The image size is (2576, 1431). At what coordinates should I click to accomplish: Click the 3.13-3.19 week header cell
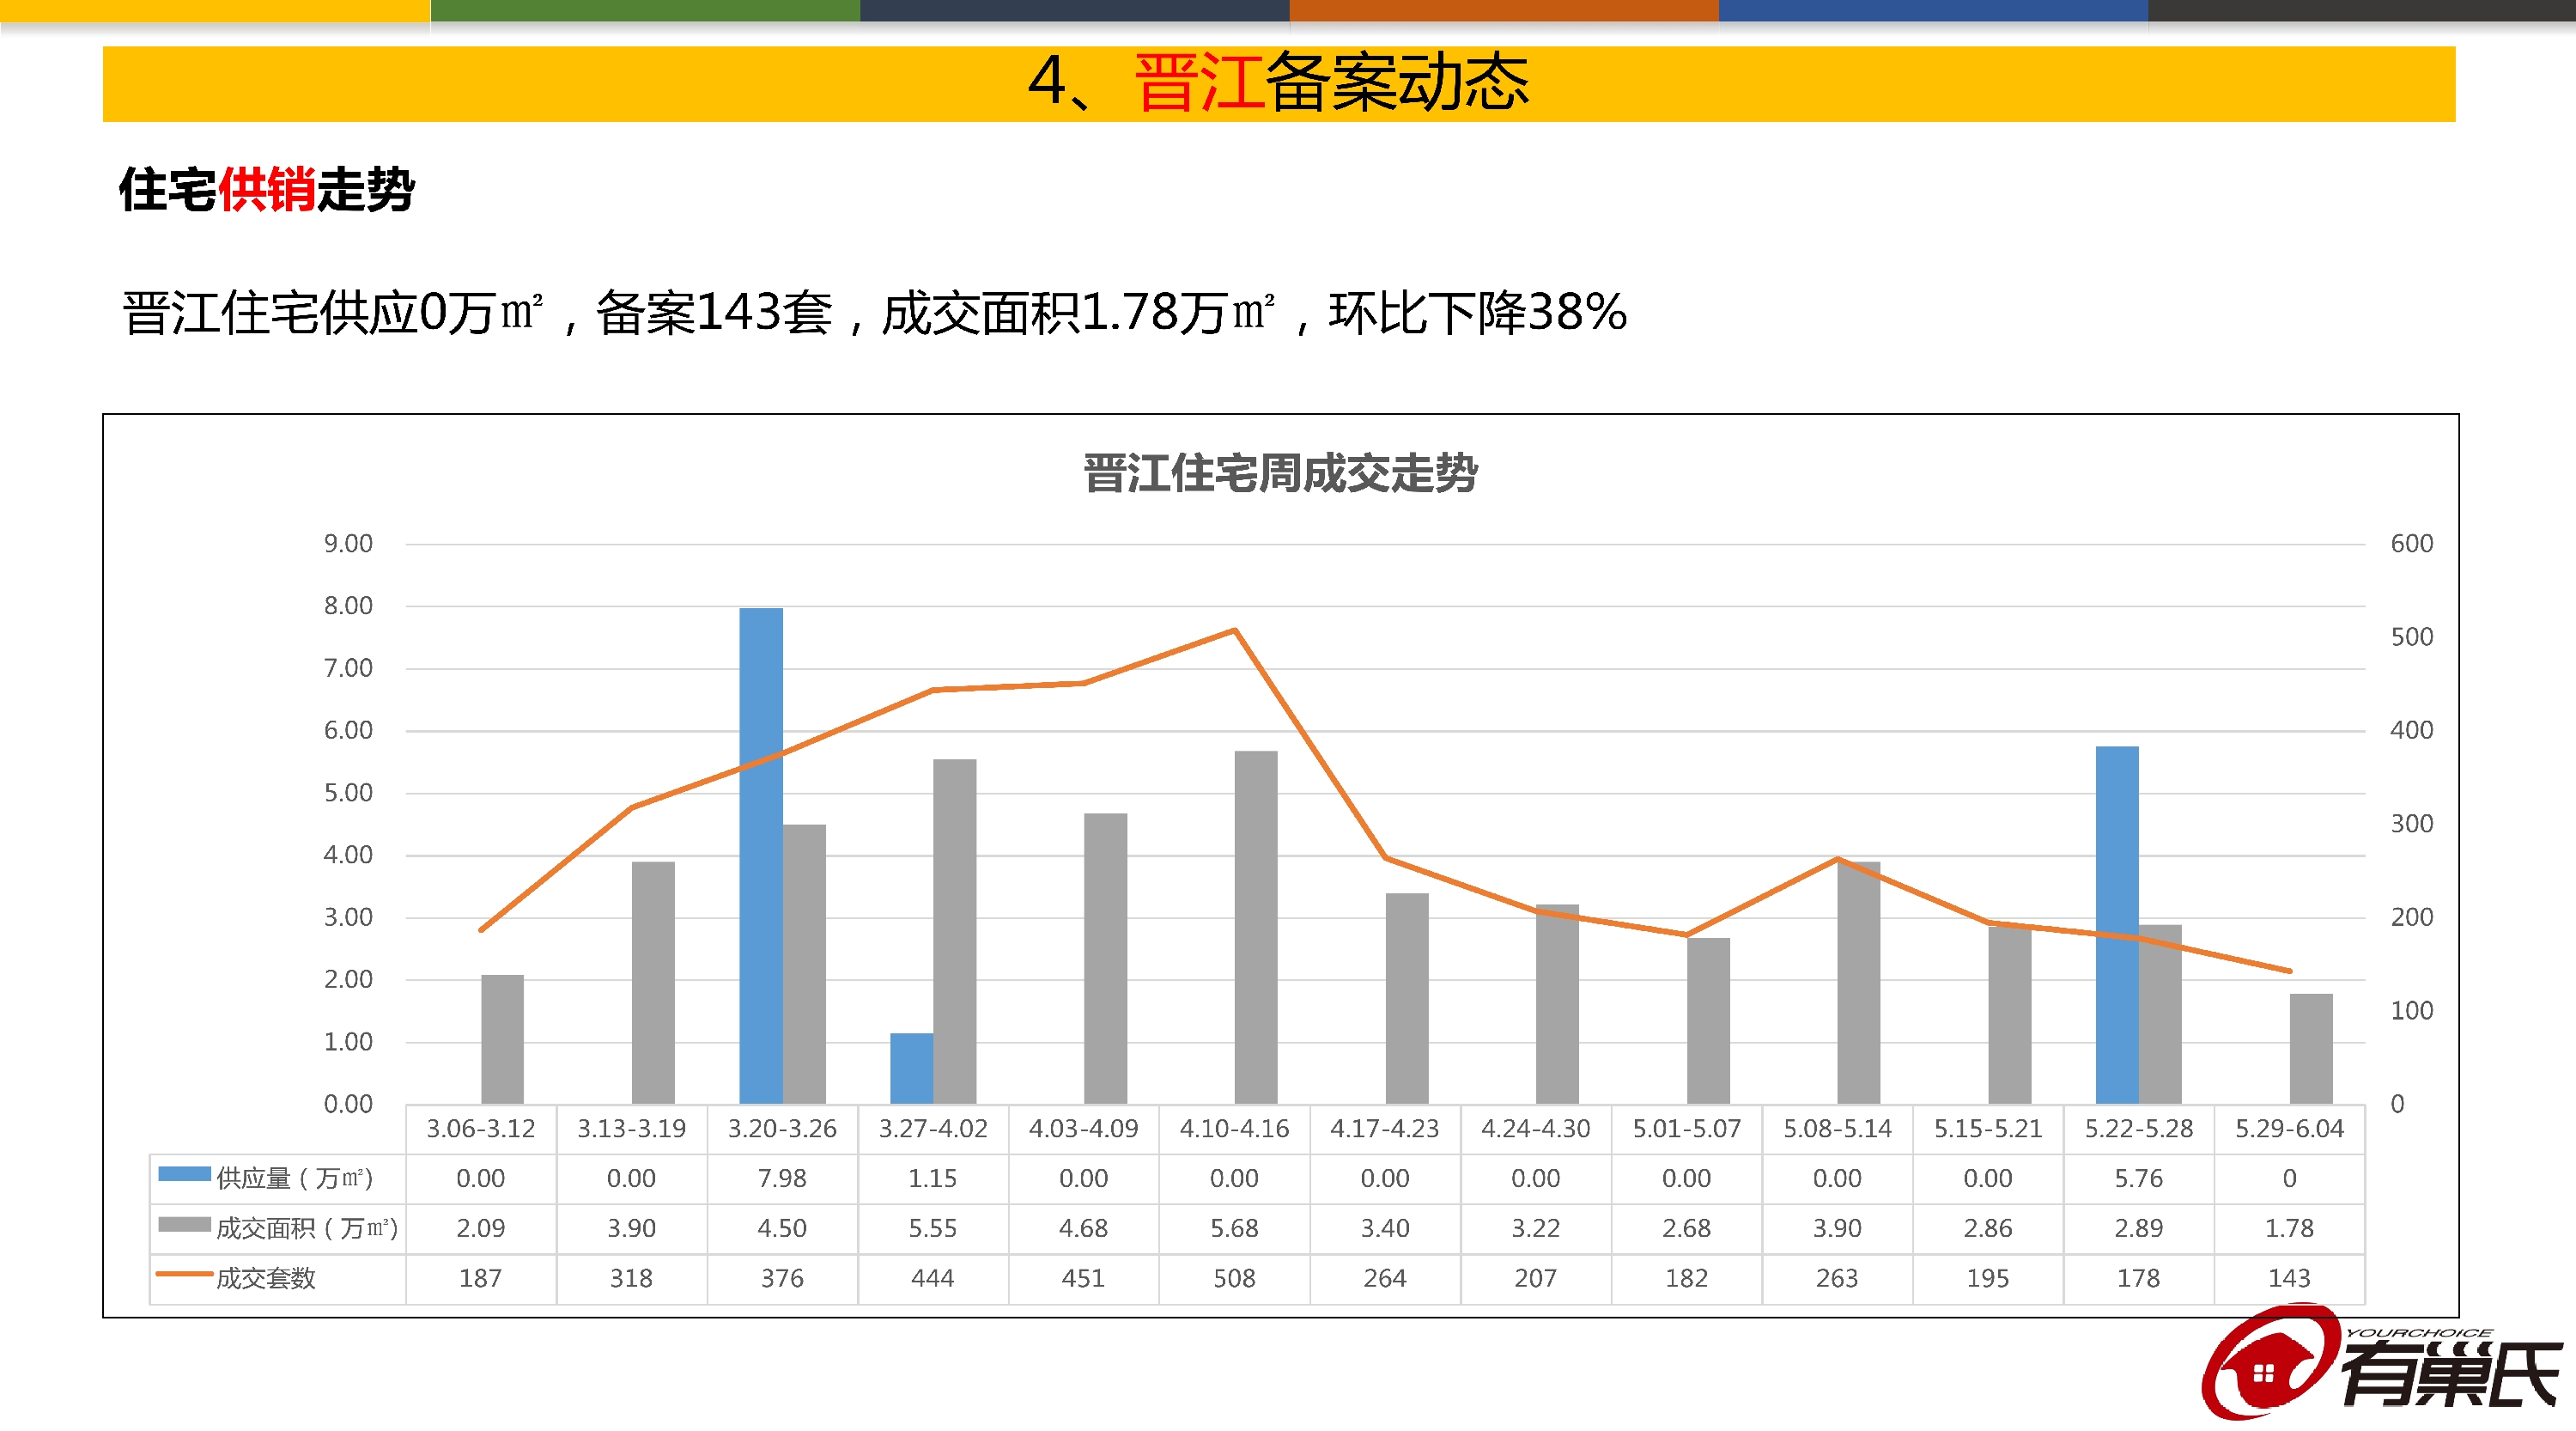pyautogui.click(x=632, y=1129)
